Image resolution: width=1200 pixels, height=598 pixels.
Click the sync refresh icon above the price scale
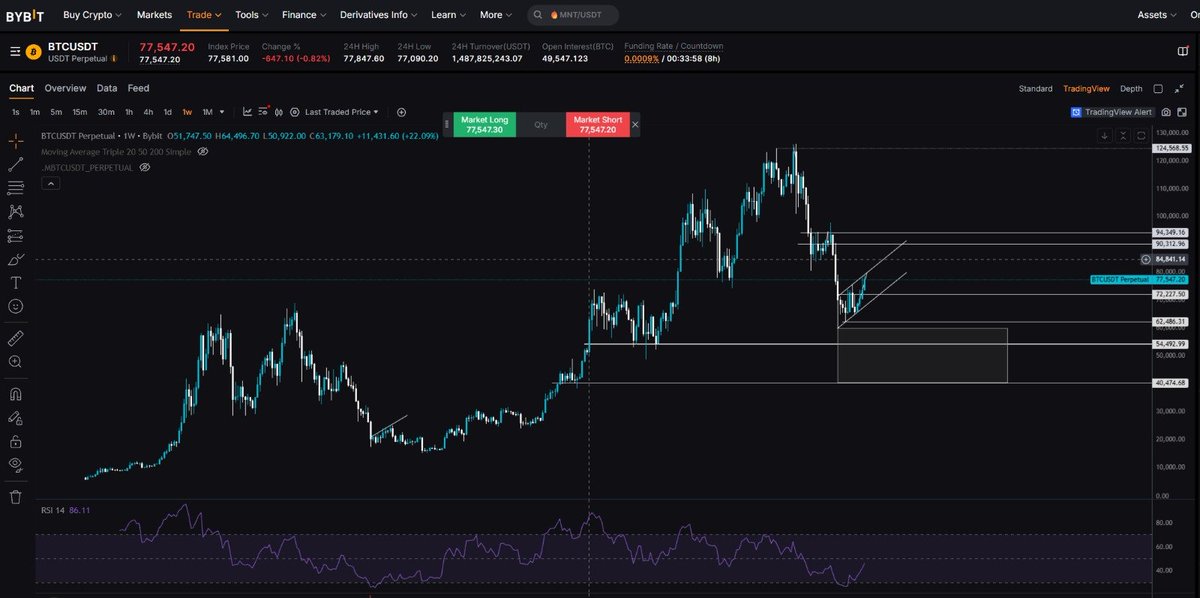[x=1141, y=136]
